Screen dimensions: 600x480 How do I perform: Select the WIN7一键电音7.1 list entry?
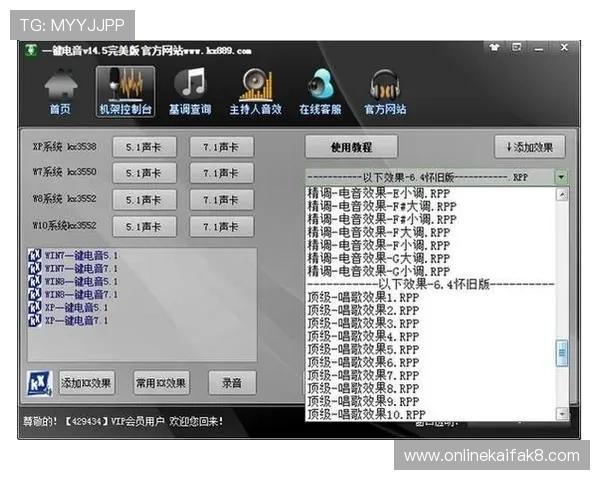[x=73, y=268]
